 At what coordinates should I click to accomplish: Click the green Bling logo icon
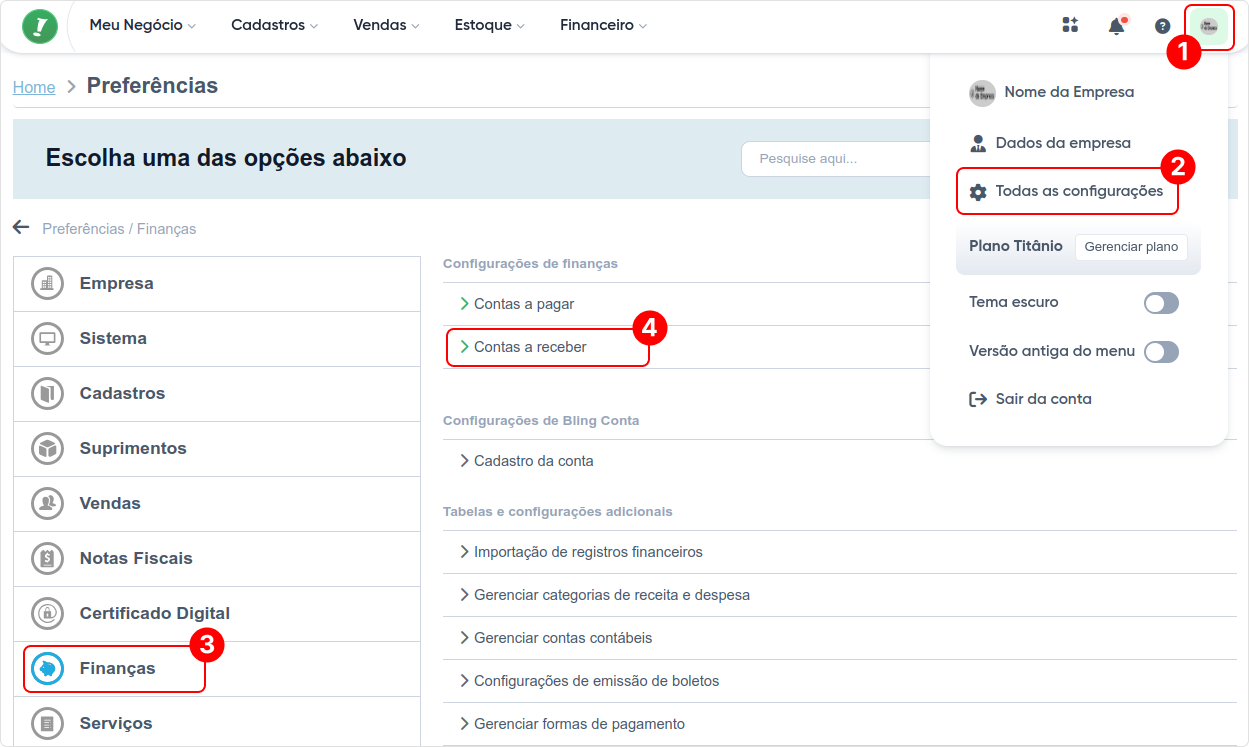(x=40, y=26)
